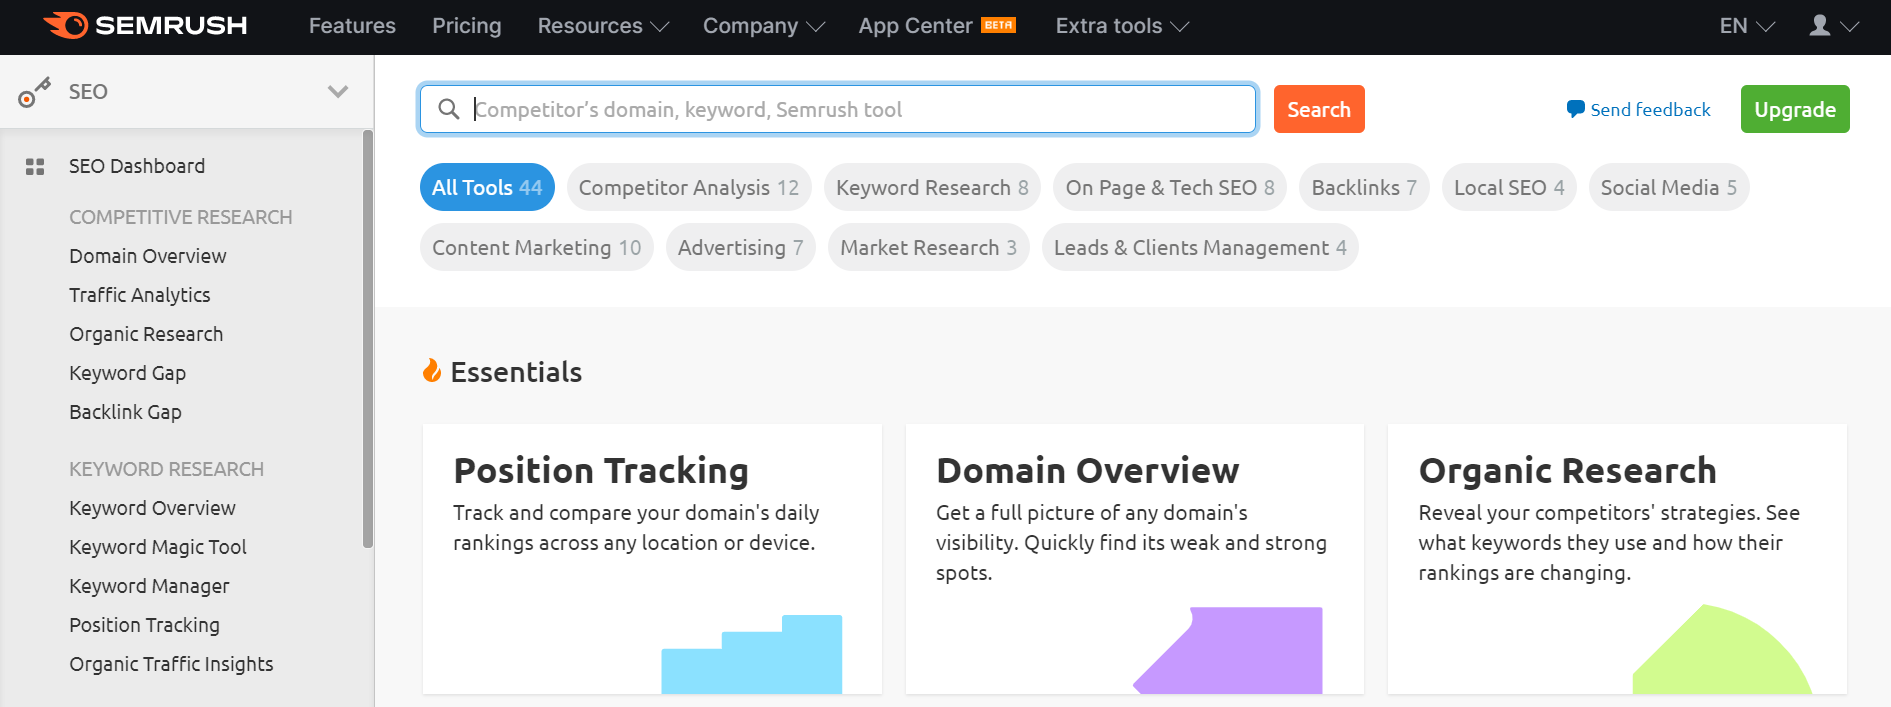
Task: Open Domain Overview in sidebar
Action: pyautogui.click(x=148, y=256)
